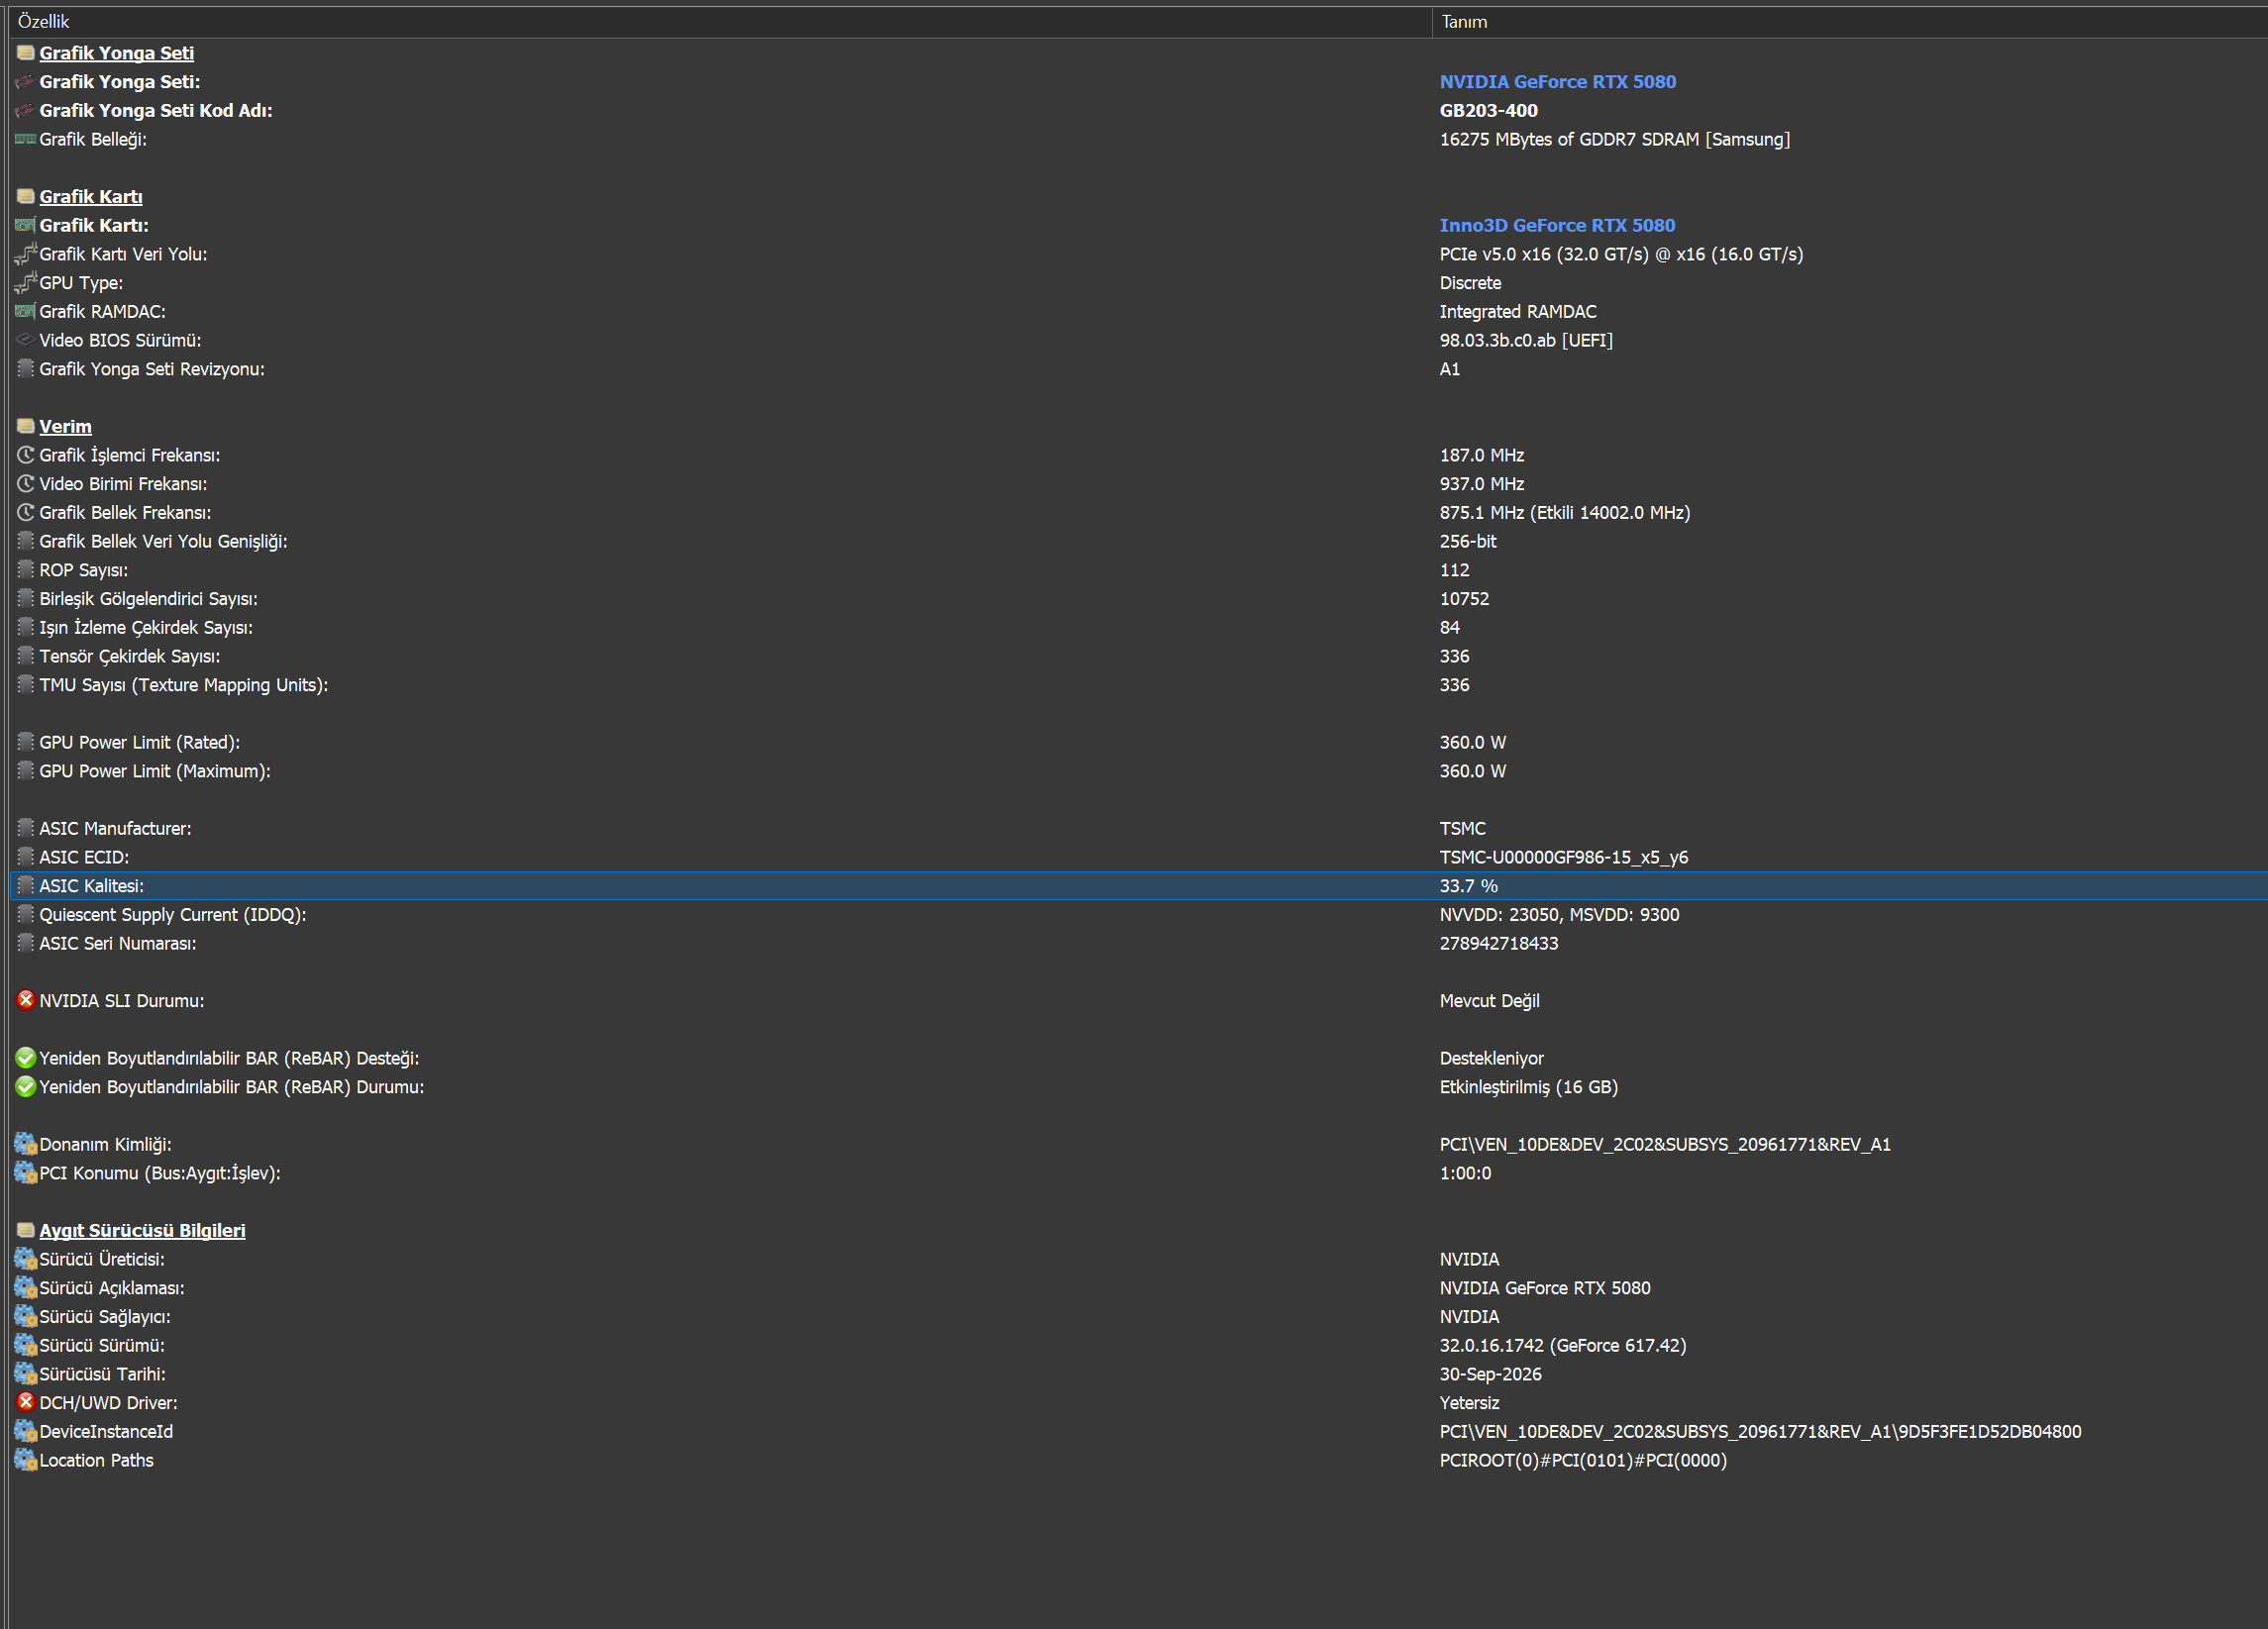Click the clock icon beside Grafik İşlemci Frekansı
2268x1629 pixels.
(26, 455)
